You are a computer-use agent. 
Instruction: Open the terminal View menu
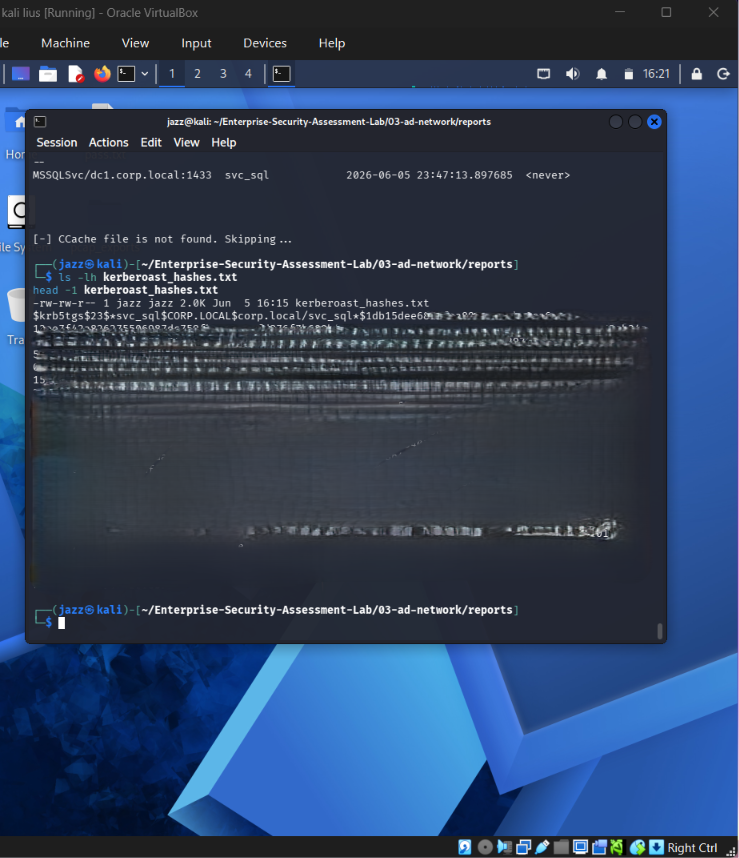point(187,143)
